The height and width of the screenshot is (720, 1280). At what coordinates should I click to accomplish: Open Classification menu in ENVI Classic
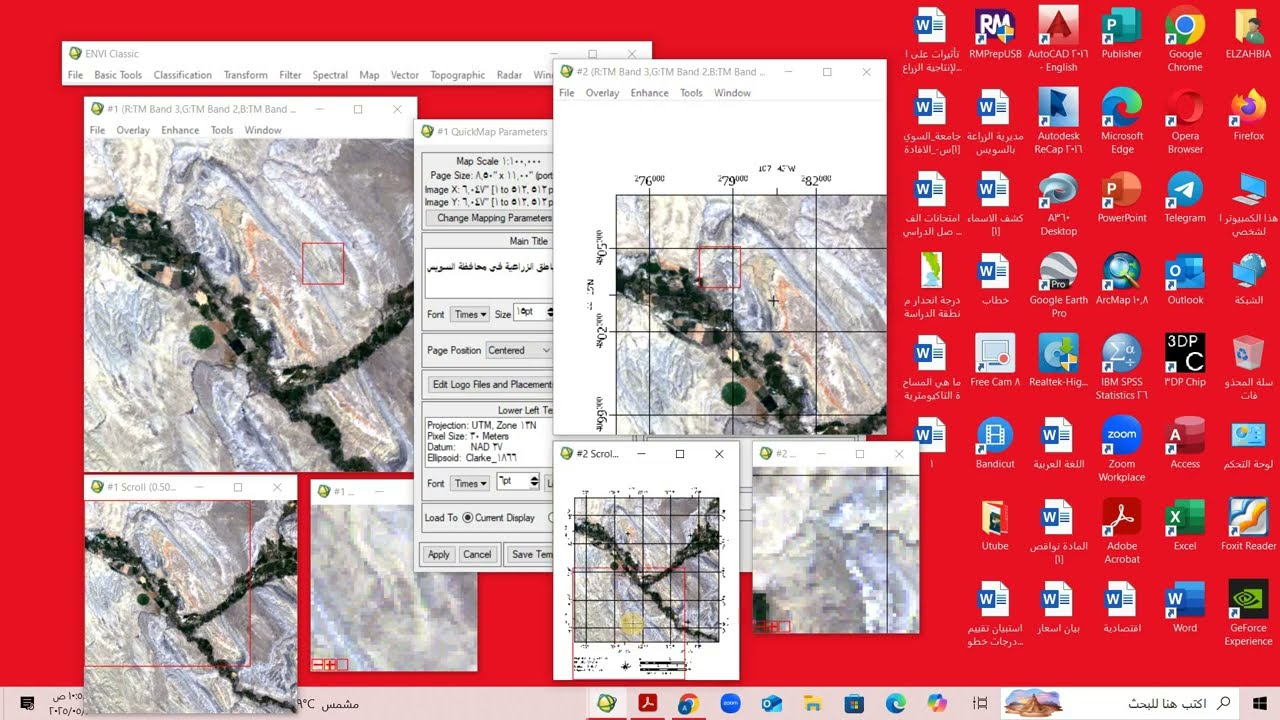(182, 75)
